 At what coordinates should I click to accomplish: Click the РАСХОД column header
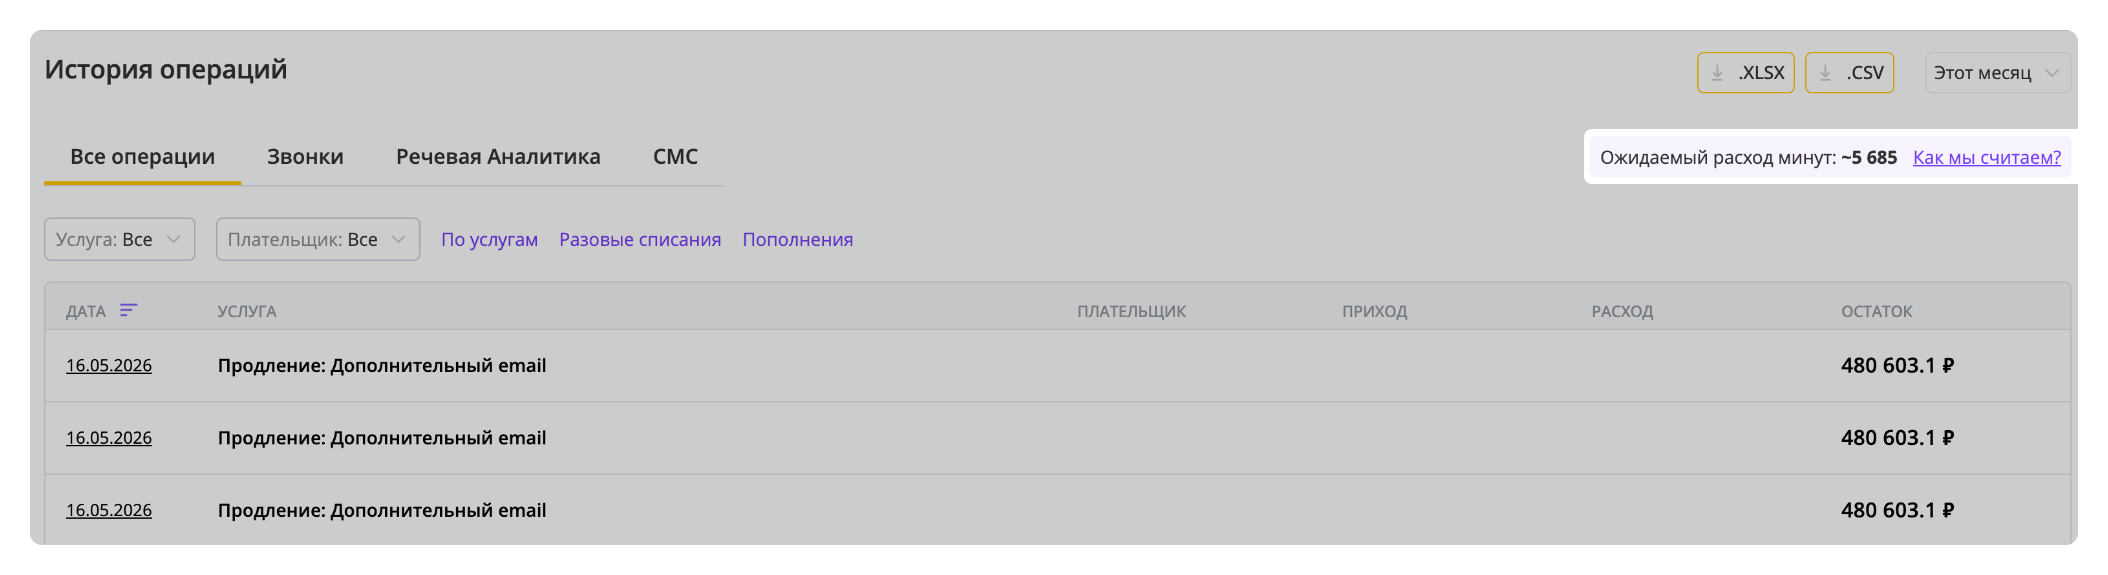click(x=1622, y=311)
